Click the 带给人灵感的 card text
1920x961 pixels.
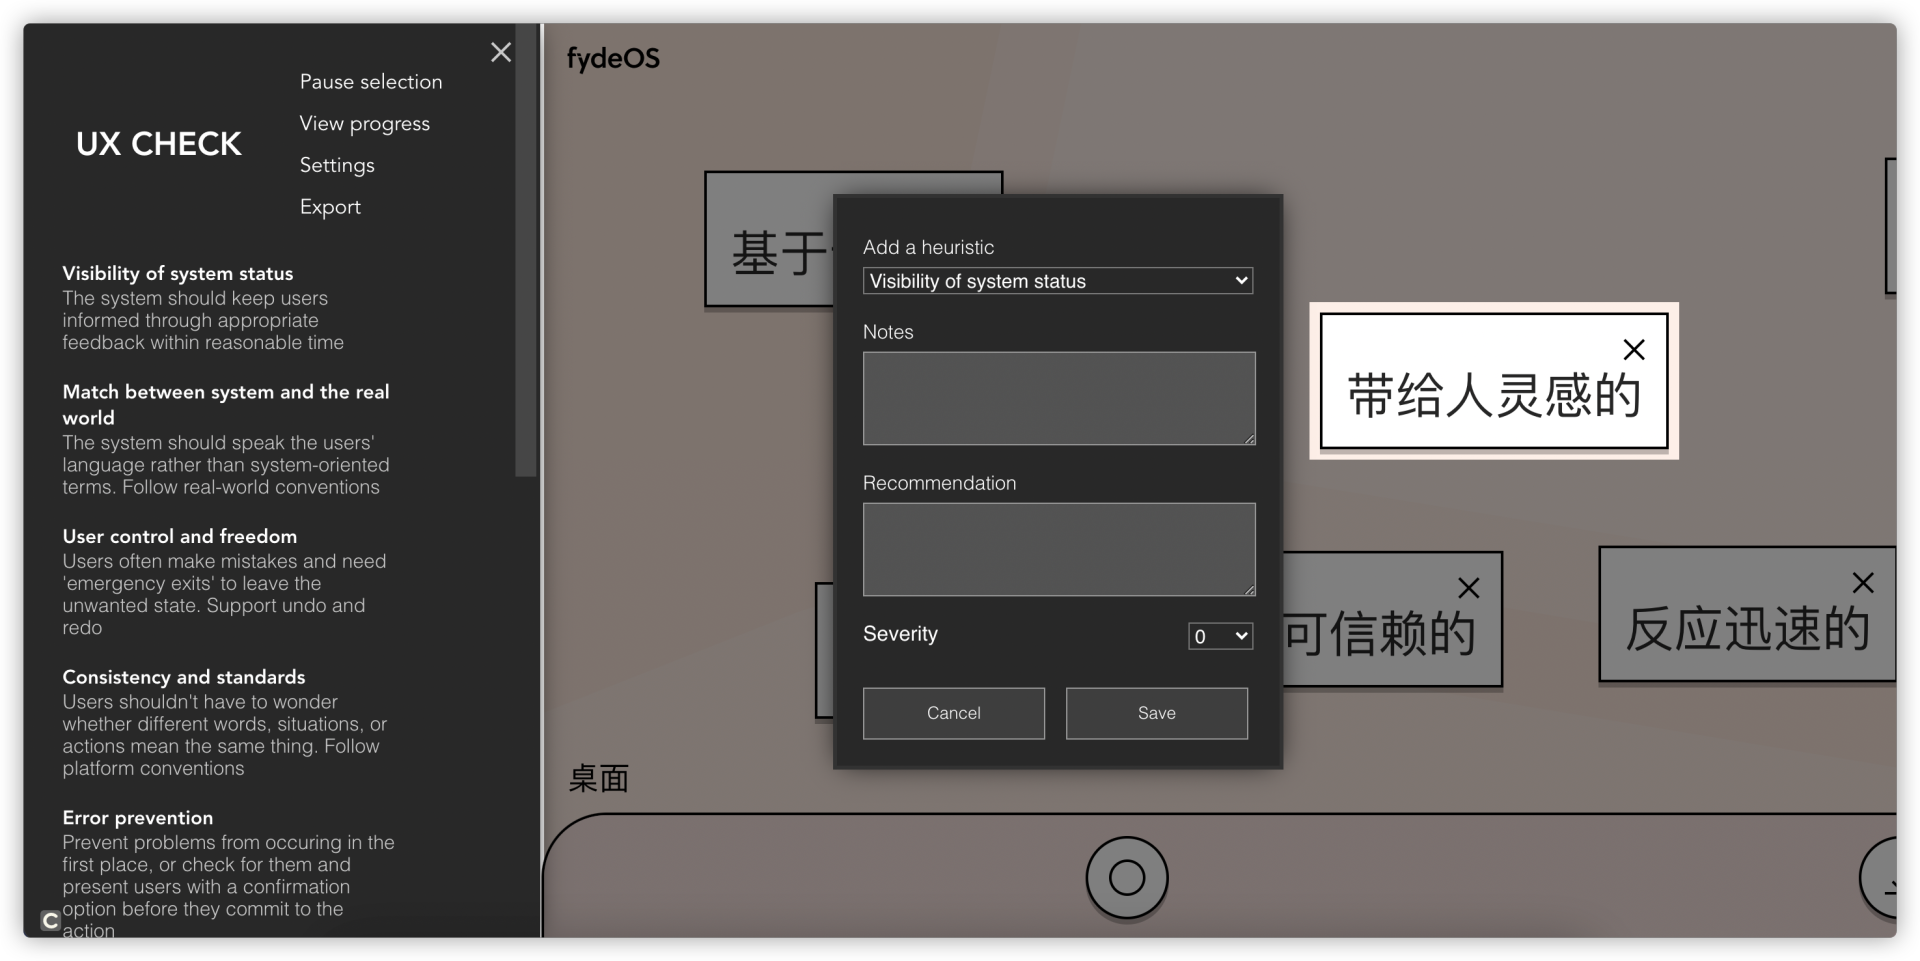[x=1494, y=395]
